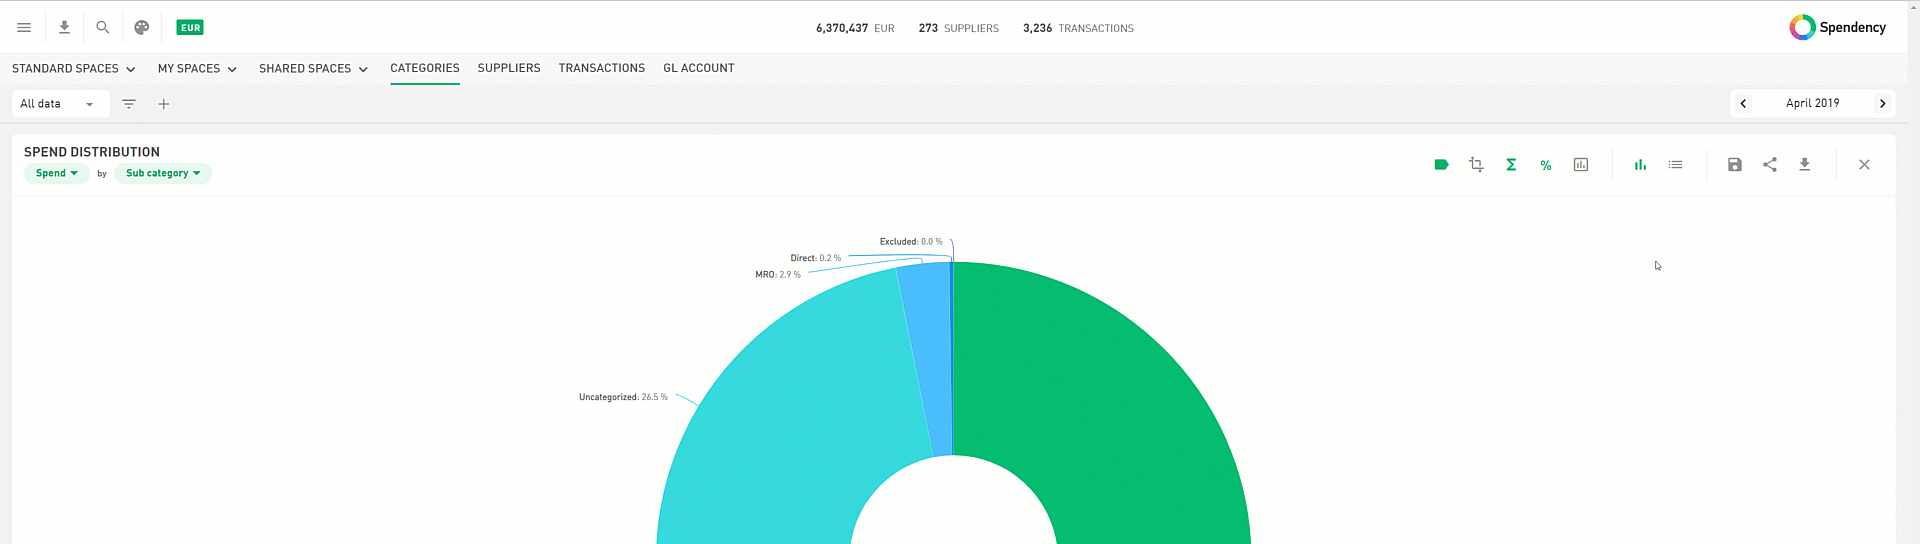
Task: Go to next month after April 2019
Action: [x=1882, y=104]
